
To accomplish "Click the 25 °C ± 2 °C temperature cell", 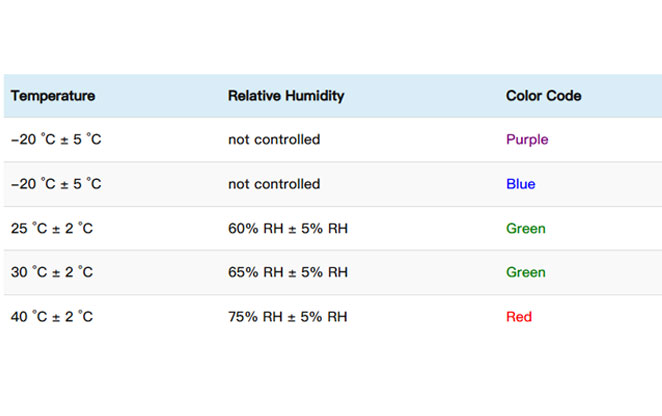I will pos(52,228).
